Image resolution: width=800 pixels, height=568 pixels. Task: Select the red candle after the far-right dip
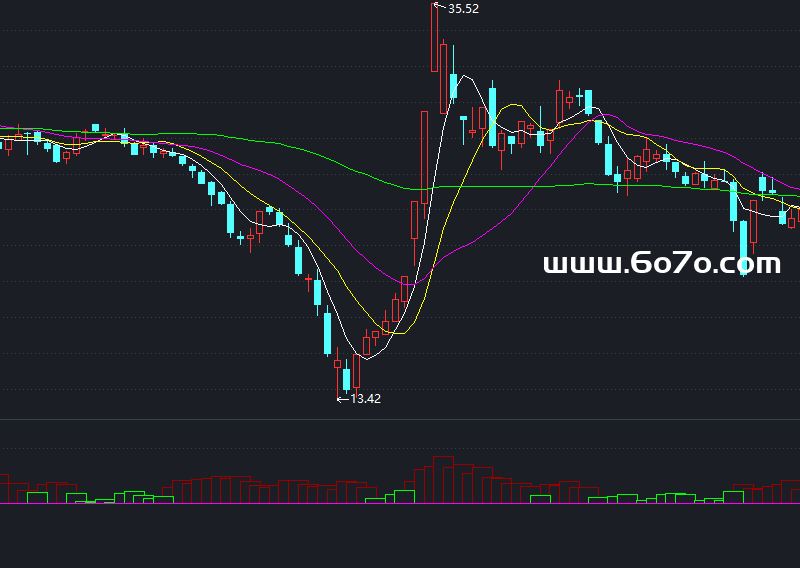point(754,222)
